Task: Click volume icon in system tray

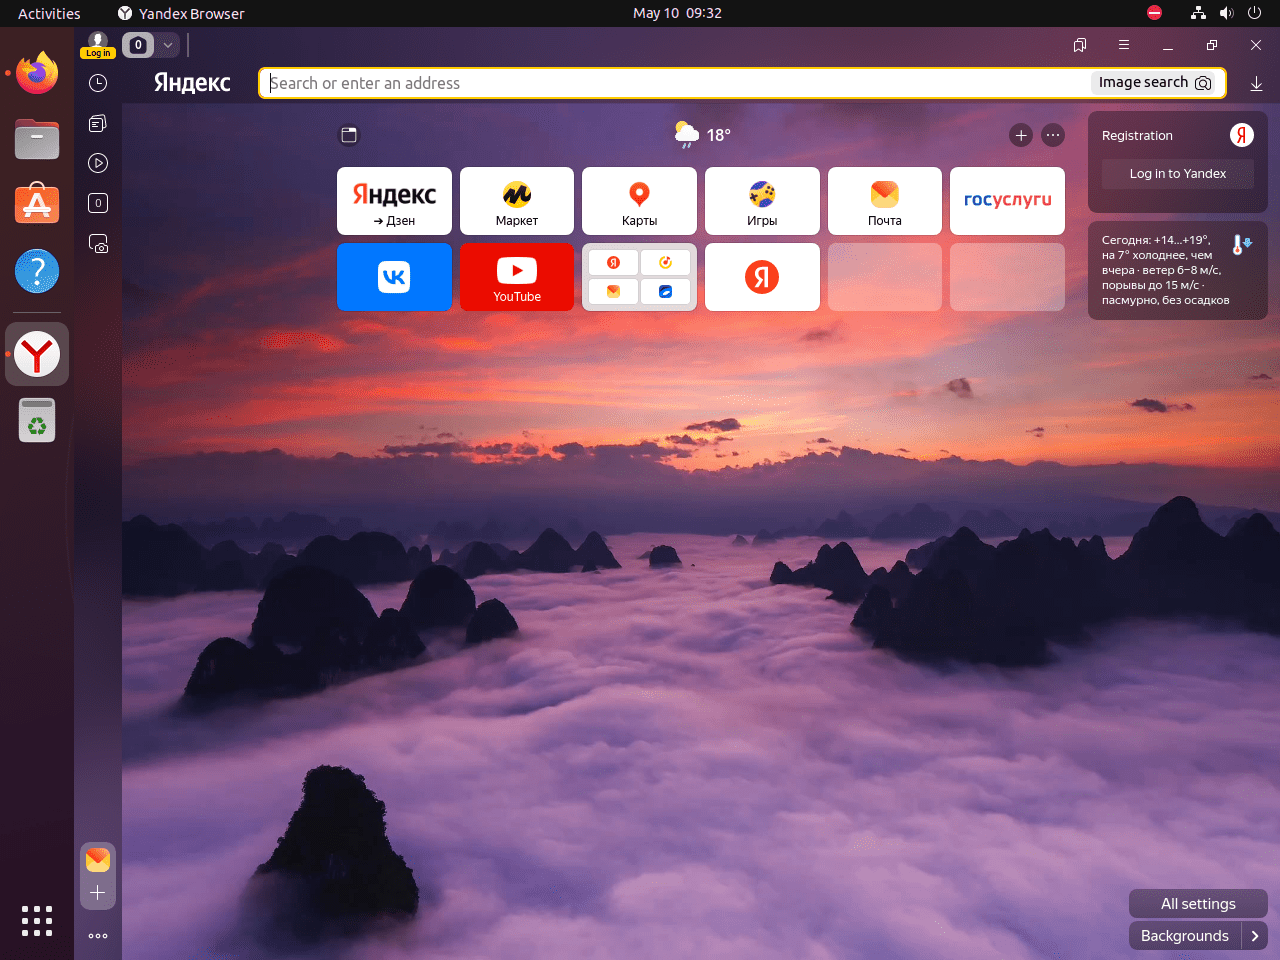Action: [x=1227, y=13]
